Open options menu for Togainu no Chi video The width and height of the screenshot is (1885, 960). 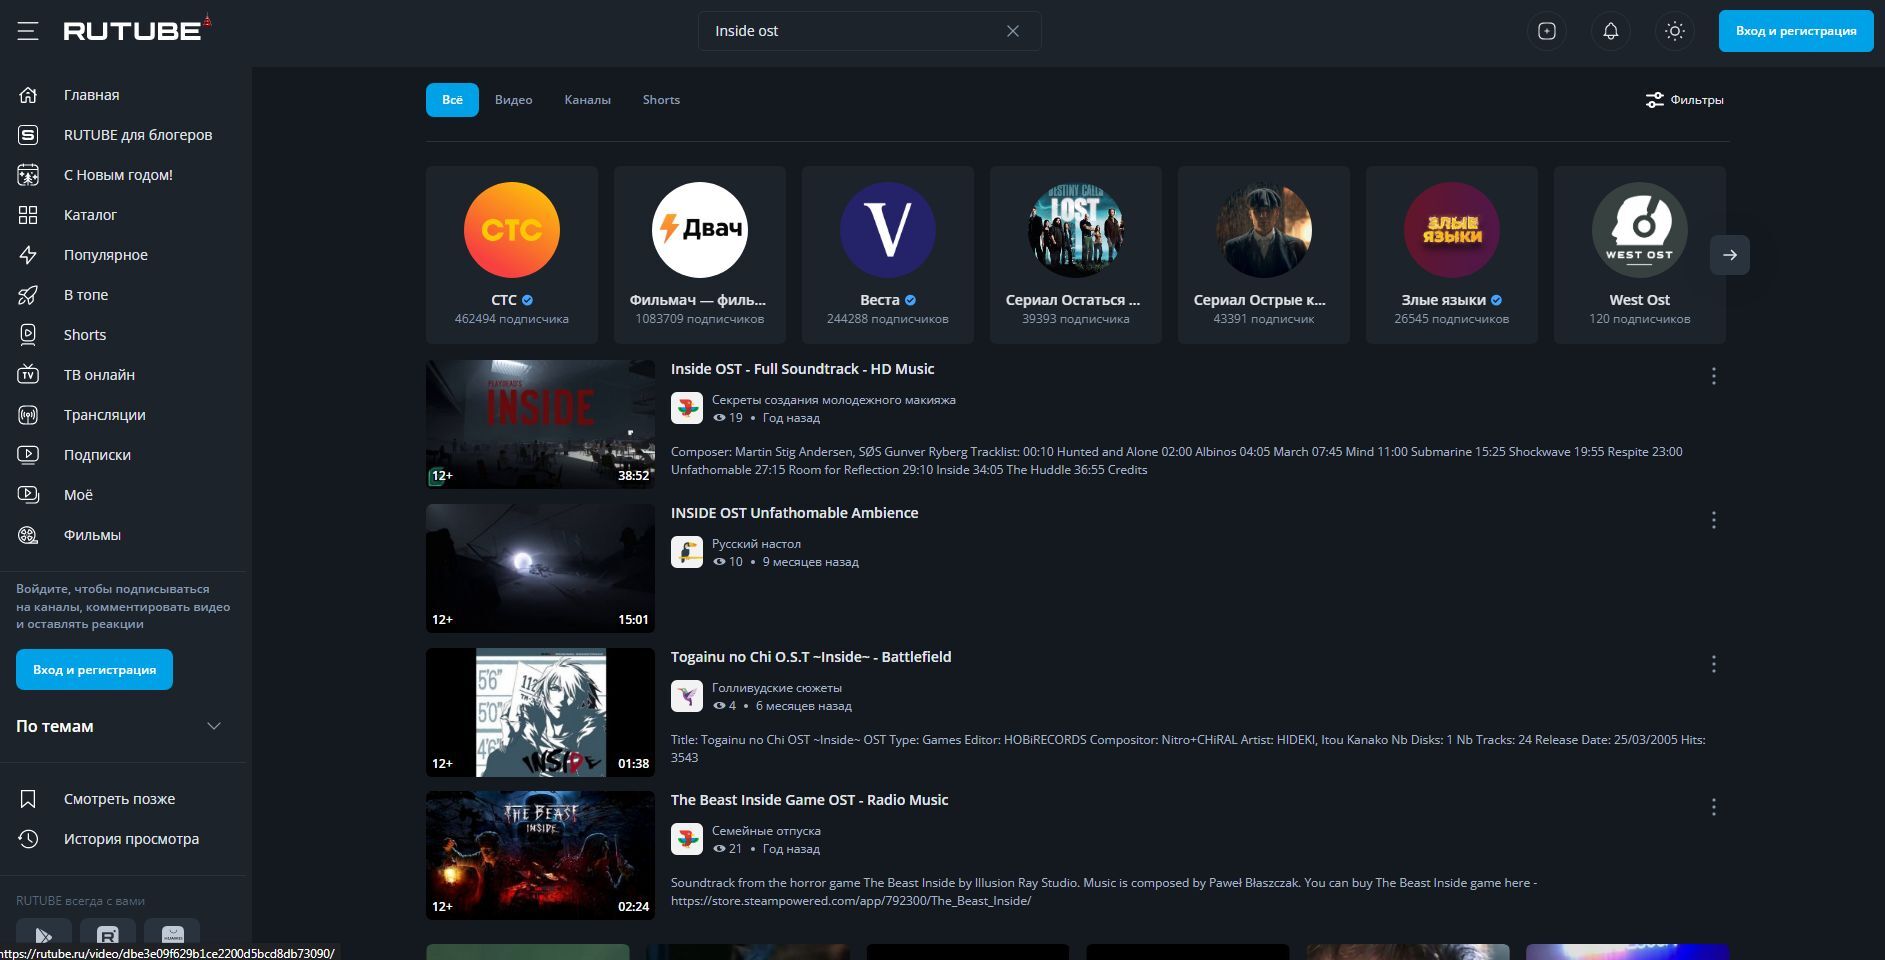point(1714,664)
